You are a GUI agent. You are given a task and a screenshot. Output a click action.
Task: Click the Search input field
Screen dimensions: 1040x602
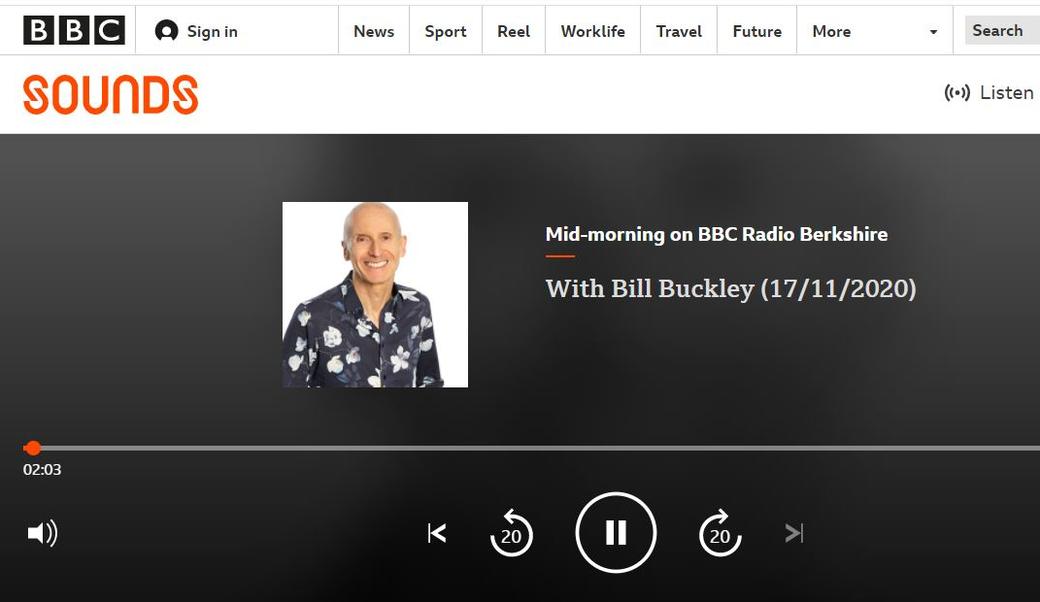click(1001, 31)
